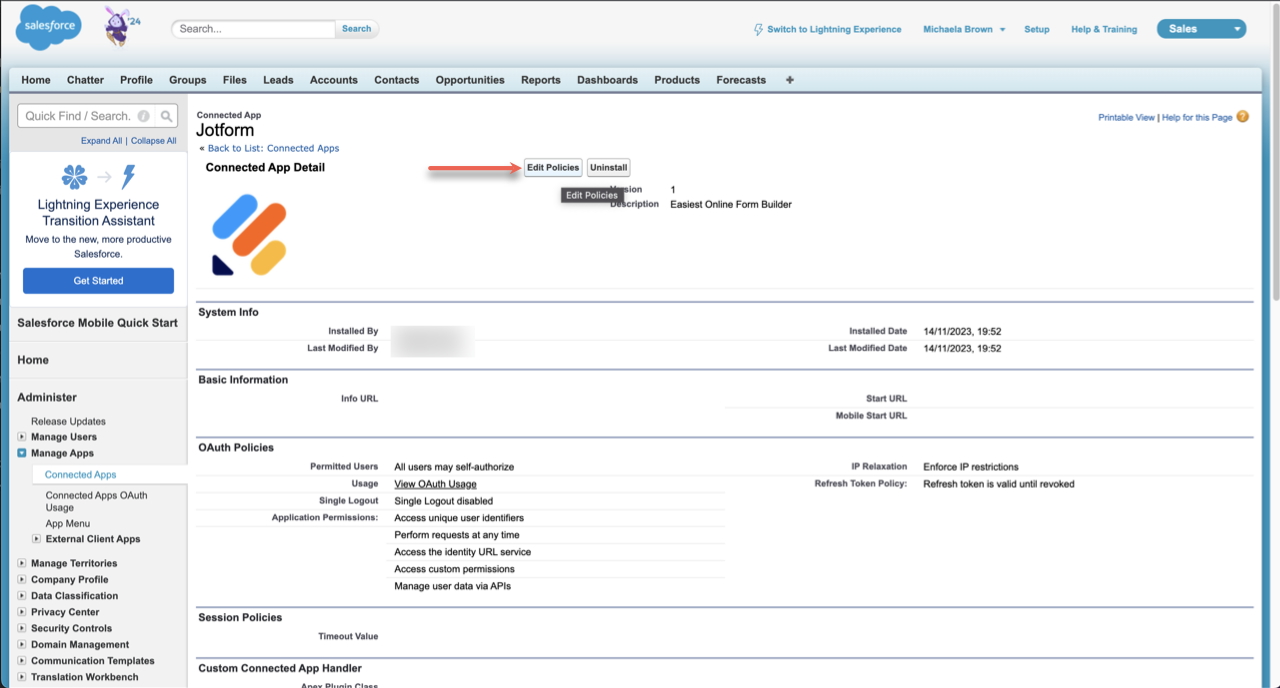Expand Translation Workbench section
This screenshot has width=1280, height=688.
(22, 677)
